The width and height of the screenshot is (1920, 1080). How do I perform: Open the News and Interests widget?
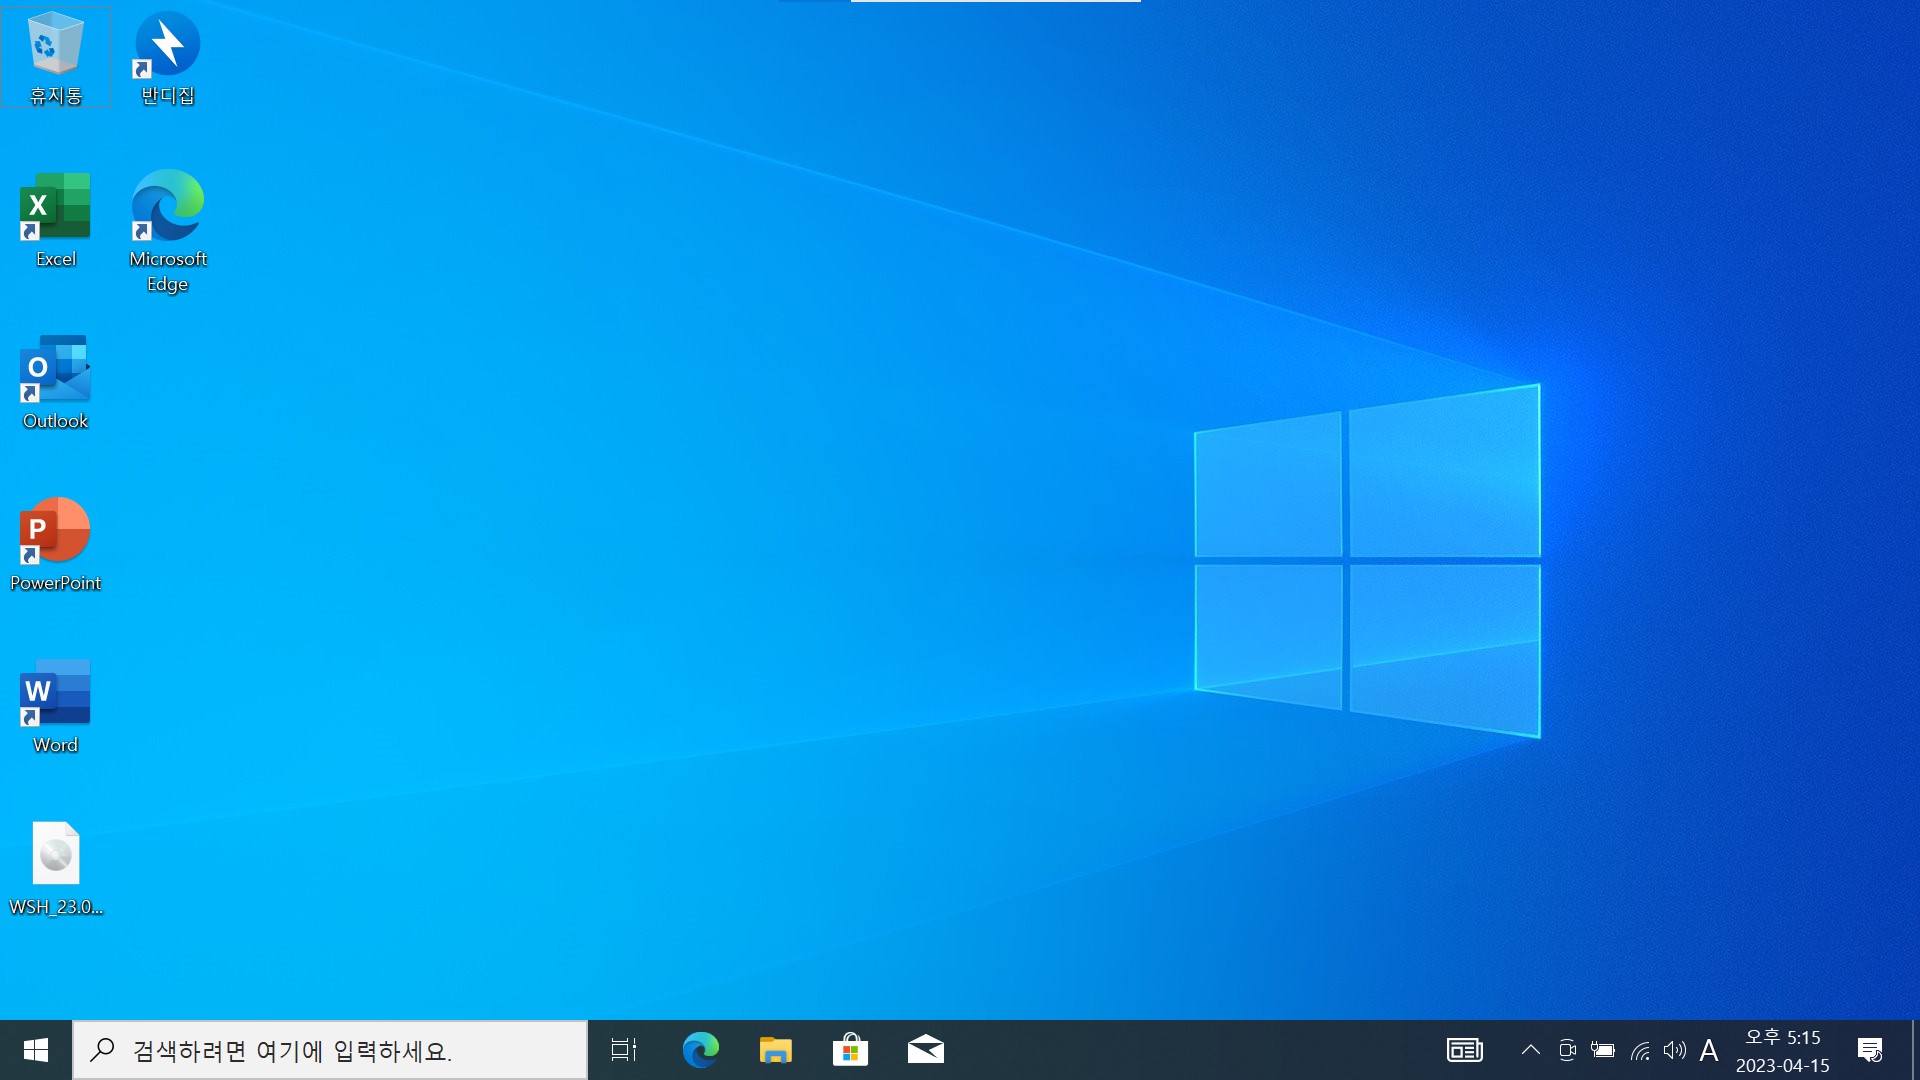point(1465,1050)
